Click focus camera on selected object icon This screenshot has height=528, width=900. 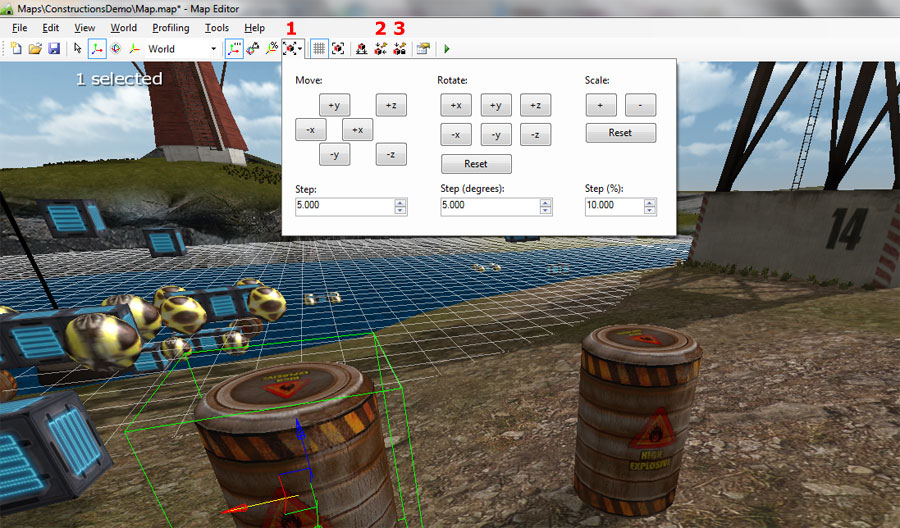tap(338, 49)
